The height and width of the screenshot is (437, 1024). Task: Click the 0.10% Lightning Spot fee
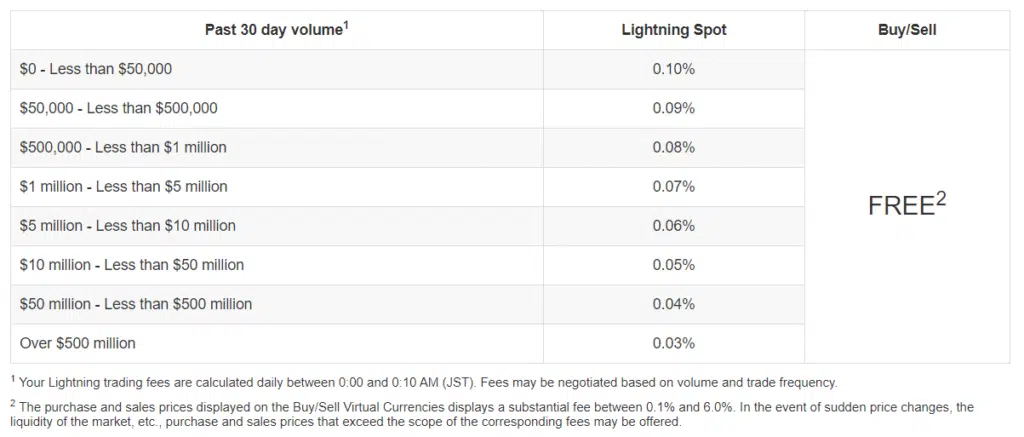(x=674, y=69)
